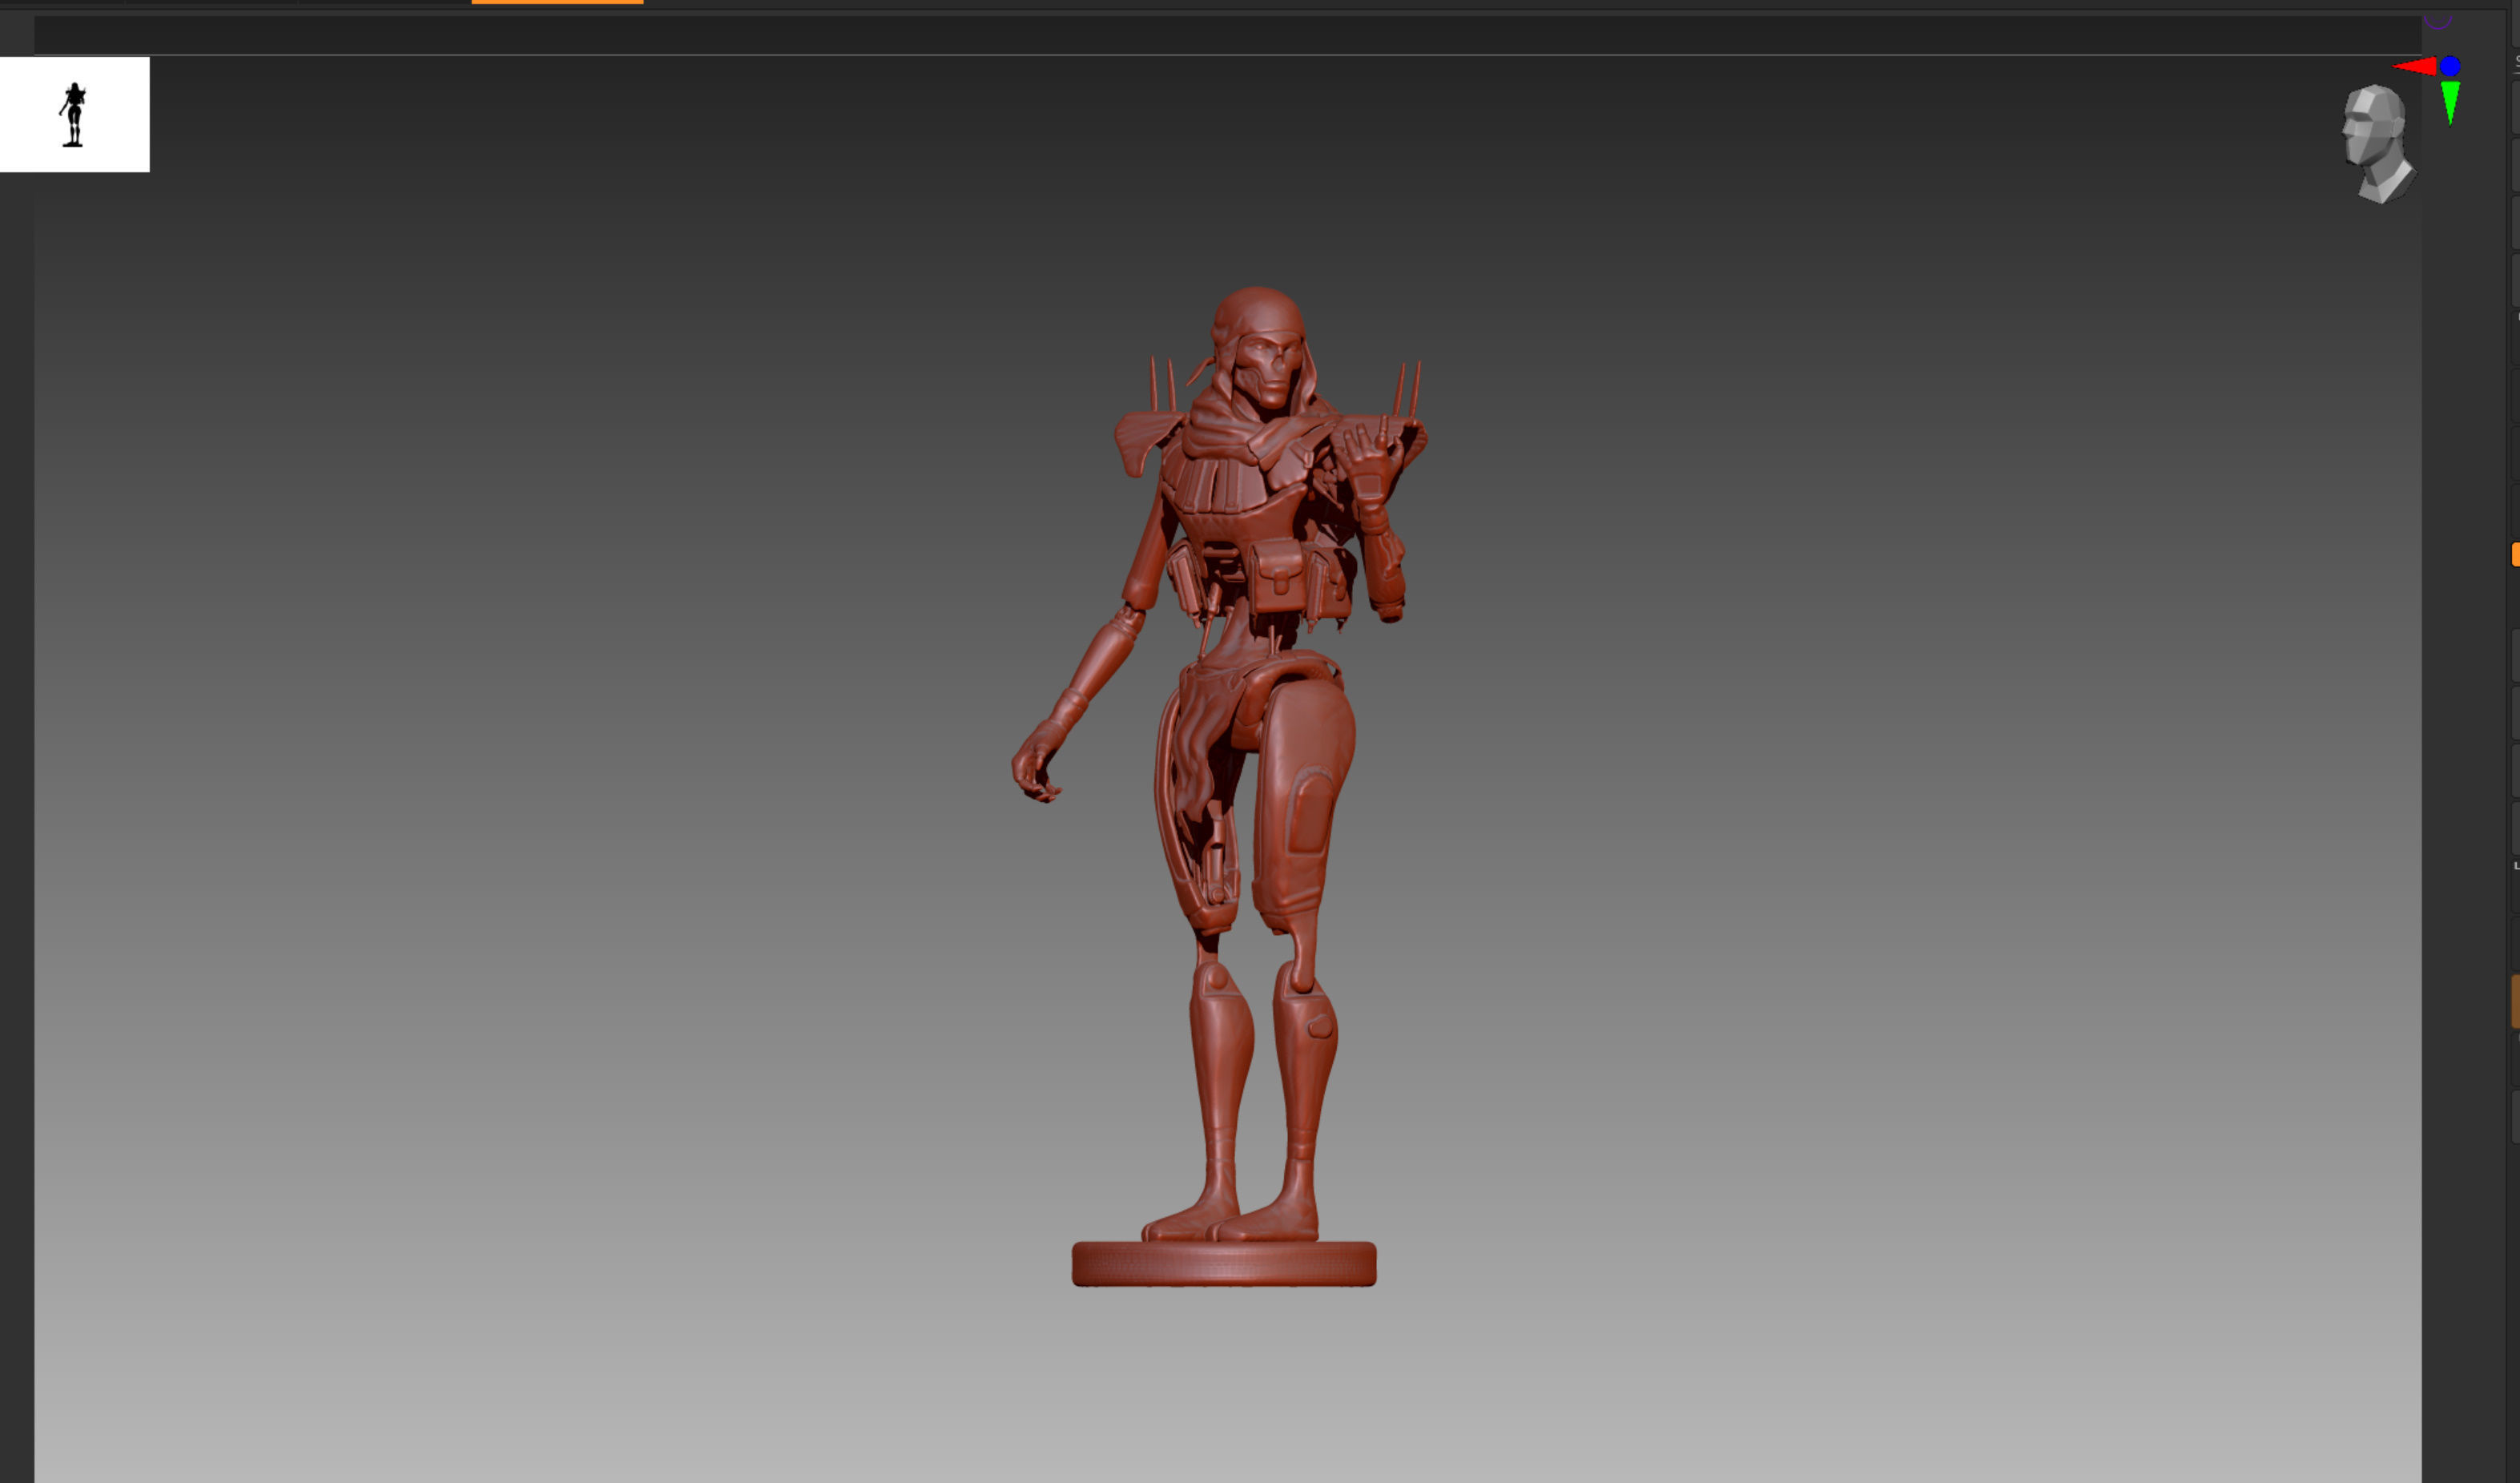Image resolution: width=2520 pixels, height=1483 pixels.
Task: Click the silhouette thumbnail preview
Action: 74,114
